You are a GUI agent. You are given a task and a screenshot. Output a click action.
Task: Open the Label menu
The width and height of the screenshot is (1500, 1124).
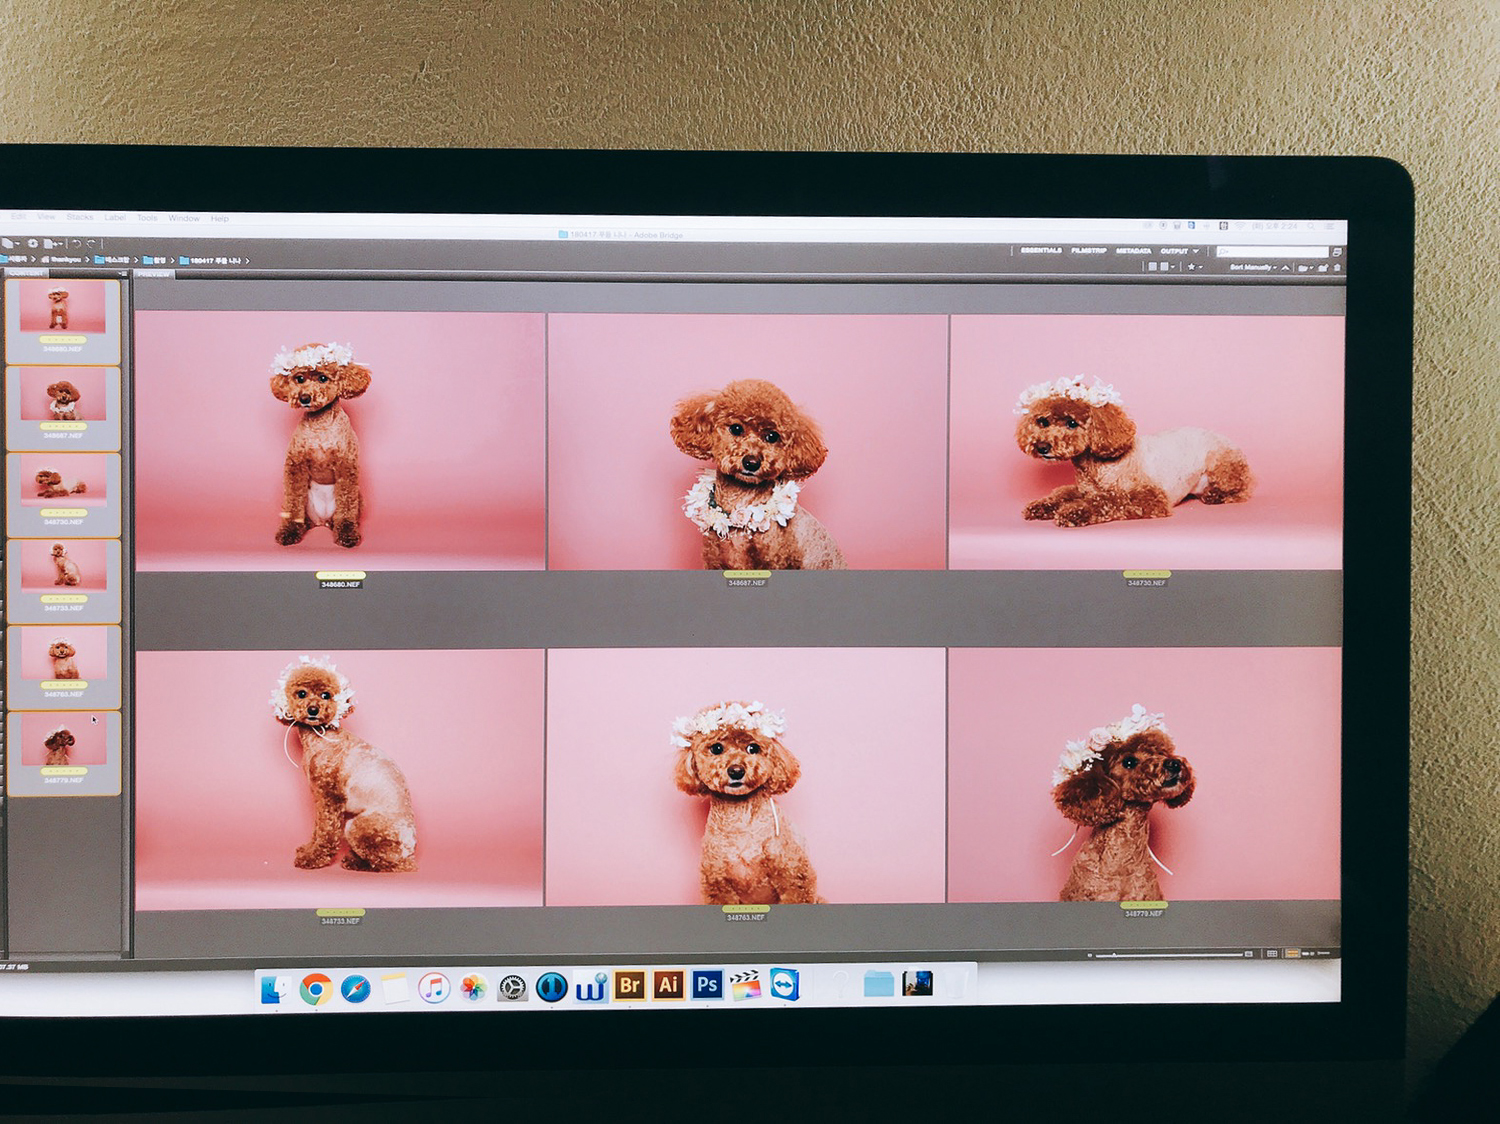pyautogui.click(x=115, y=218)
